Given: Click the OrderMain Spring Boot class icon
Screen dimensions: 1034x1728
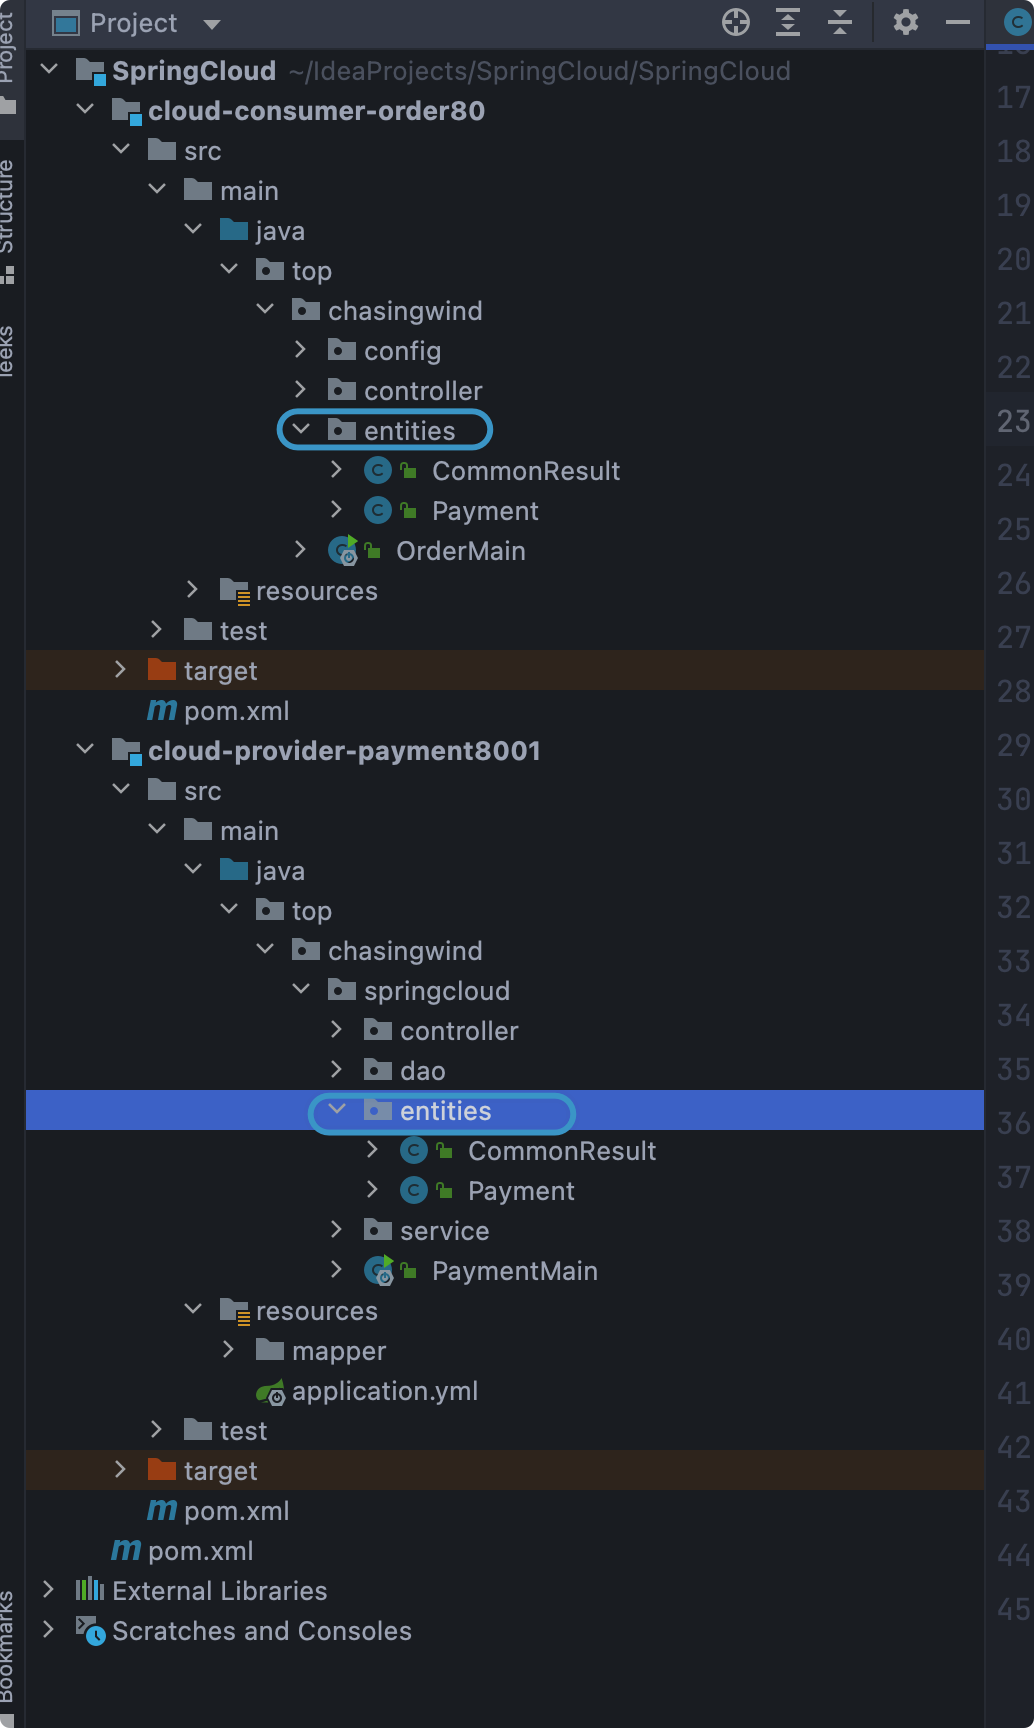Looking at the screenshot, I should point(343,551).
